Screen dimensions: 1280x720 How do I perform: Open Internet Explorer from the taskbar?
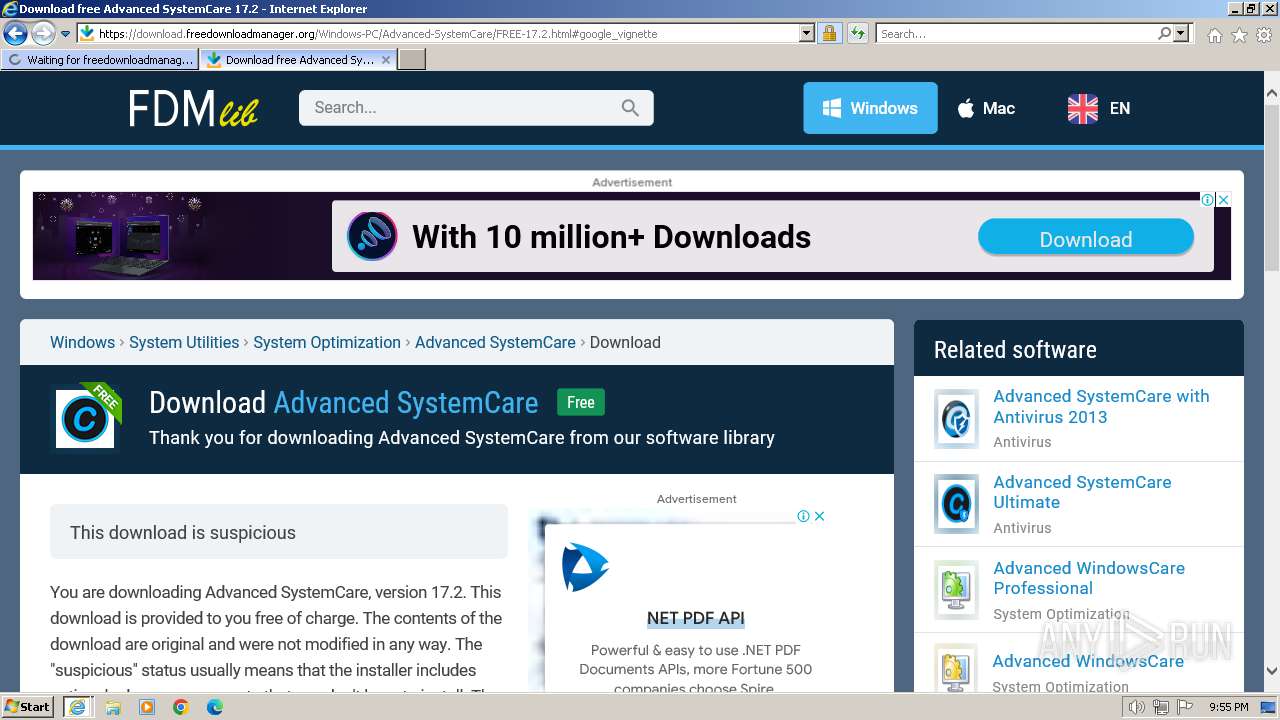point(77,707)
